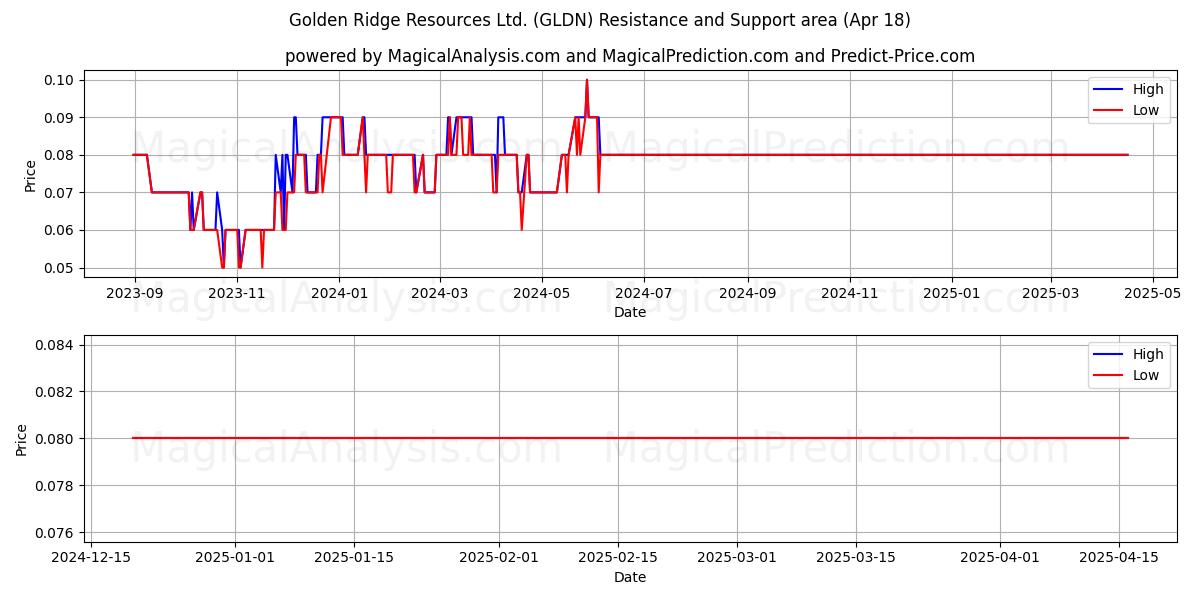Viewport: 1200px width, 600px height.
Task: Click the 'Date' x-axis label of bottom chart
Action: [x=630, y=577]
